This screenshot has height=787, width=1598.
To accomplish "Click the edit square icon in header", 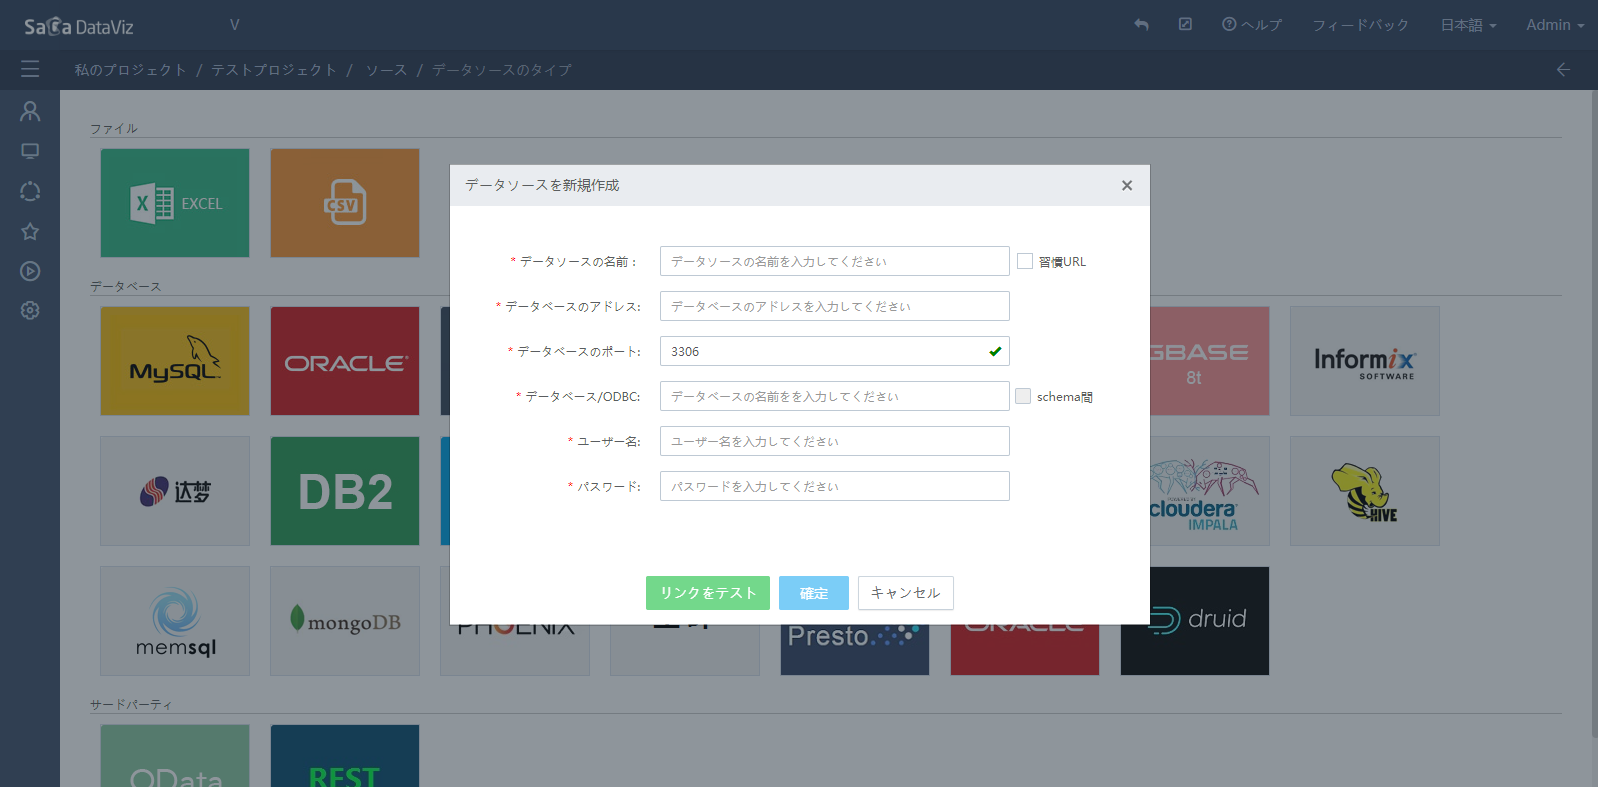I will 1185,24.
